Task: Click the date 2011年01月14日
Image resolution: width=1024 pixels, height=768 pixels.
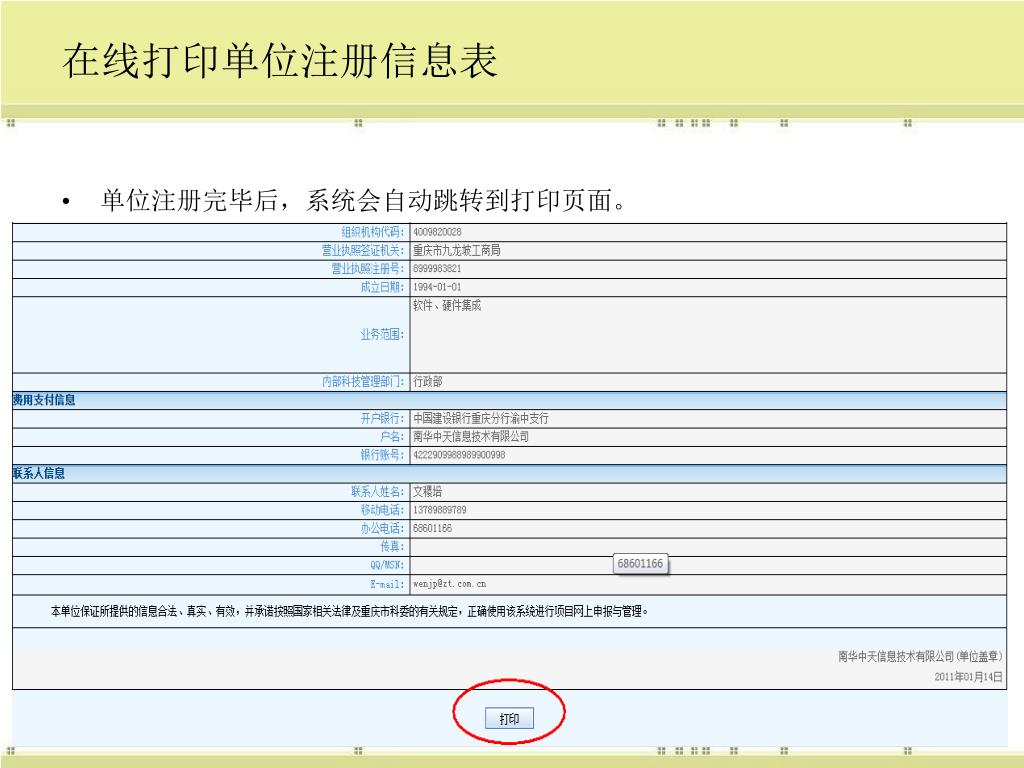Action: coord(968,677)
